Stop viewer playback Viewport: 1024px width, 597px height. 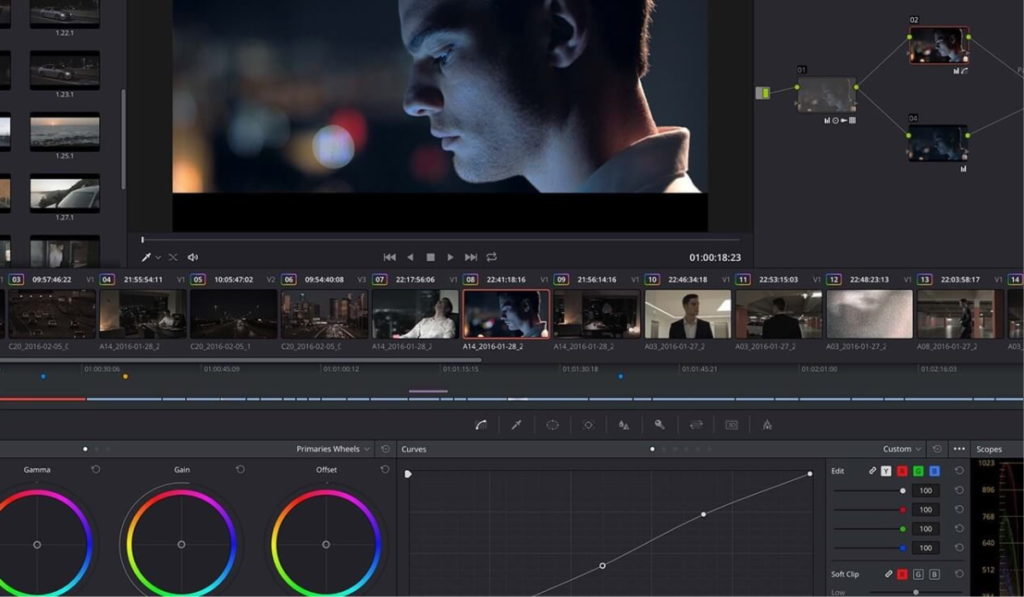click(x=430, y=257)
